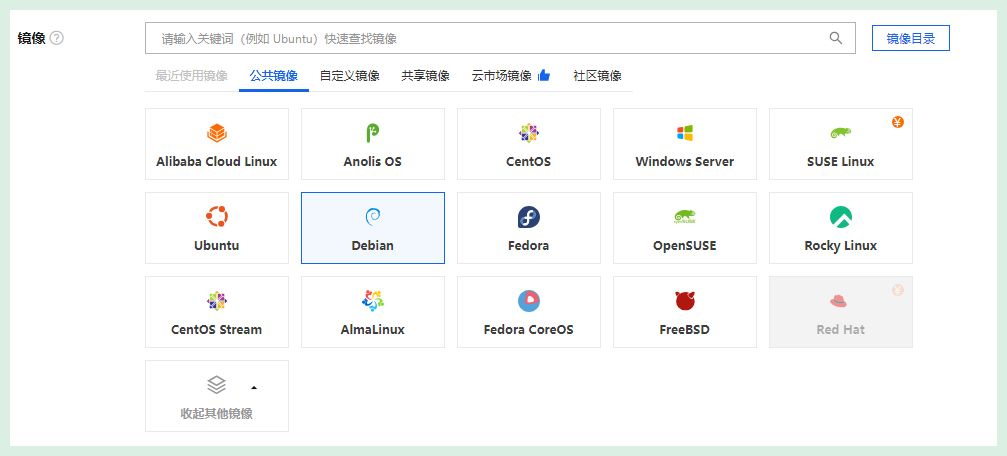The height and width of the screenshot is (456, 1007).
Task: Click the Rocky Linux green mountain logo
Action: click(841, 217)
